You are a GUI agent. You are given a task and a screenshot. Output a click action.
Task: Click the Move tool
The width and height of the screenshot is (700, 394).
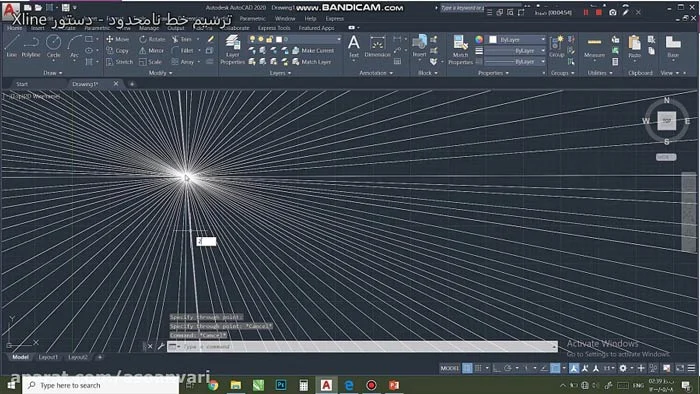(118, 39)
